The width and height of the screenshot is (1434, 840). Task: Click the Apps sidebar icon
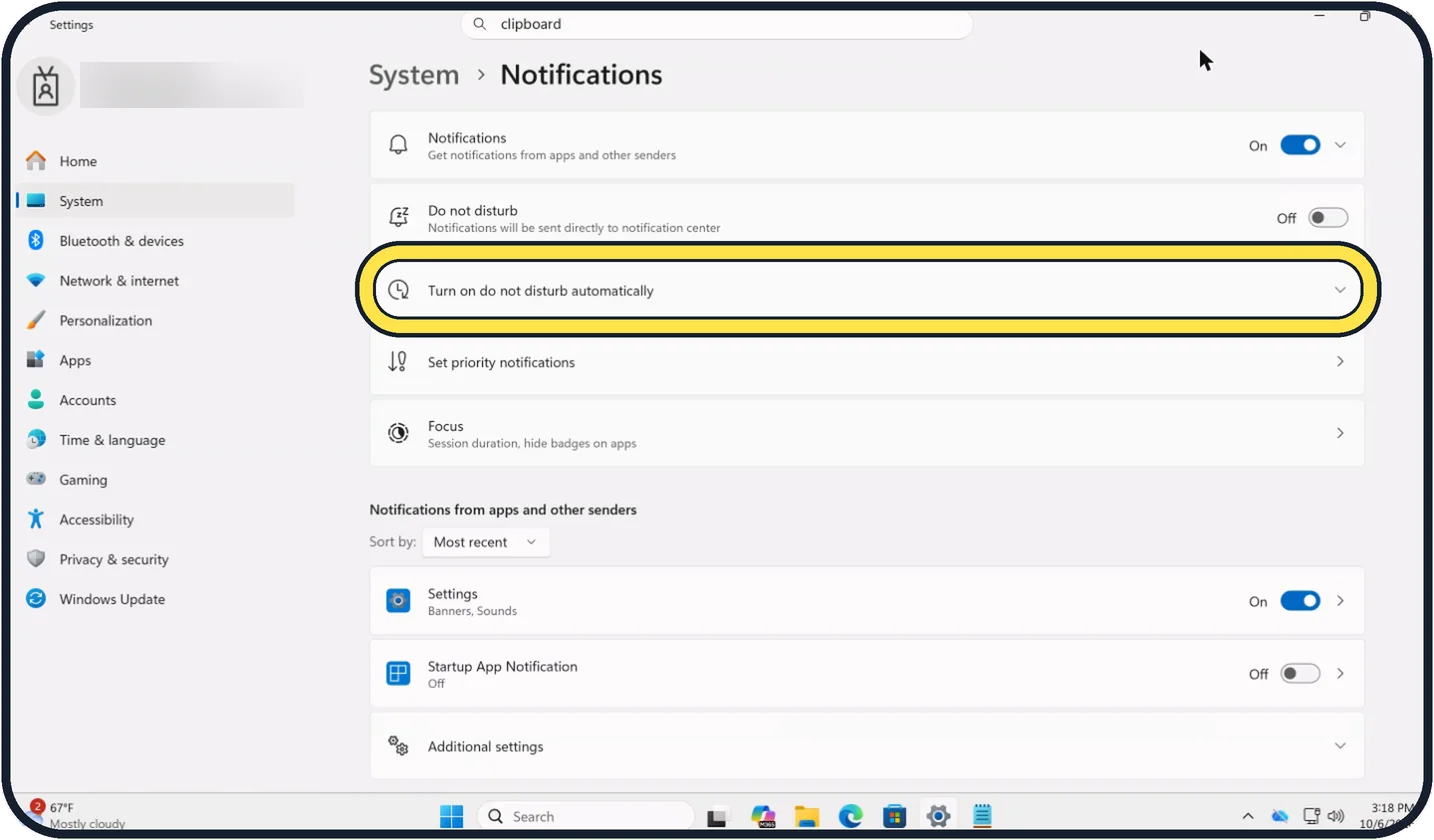(36, 360)
